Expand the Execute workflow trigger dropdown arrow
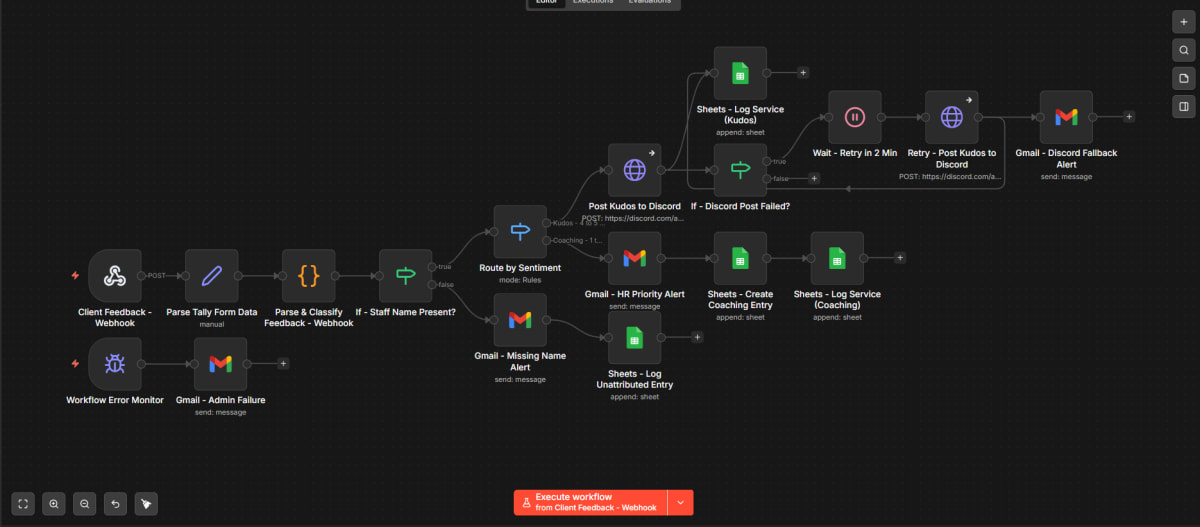The image size is (1200, 527). [x=681, y=502]
